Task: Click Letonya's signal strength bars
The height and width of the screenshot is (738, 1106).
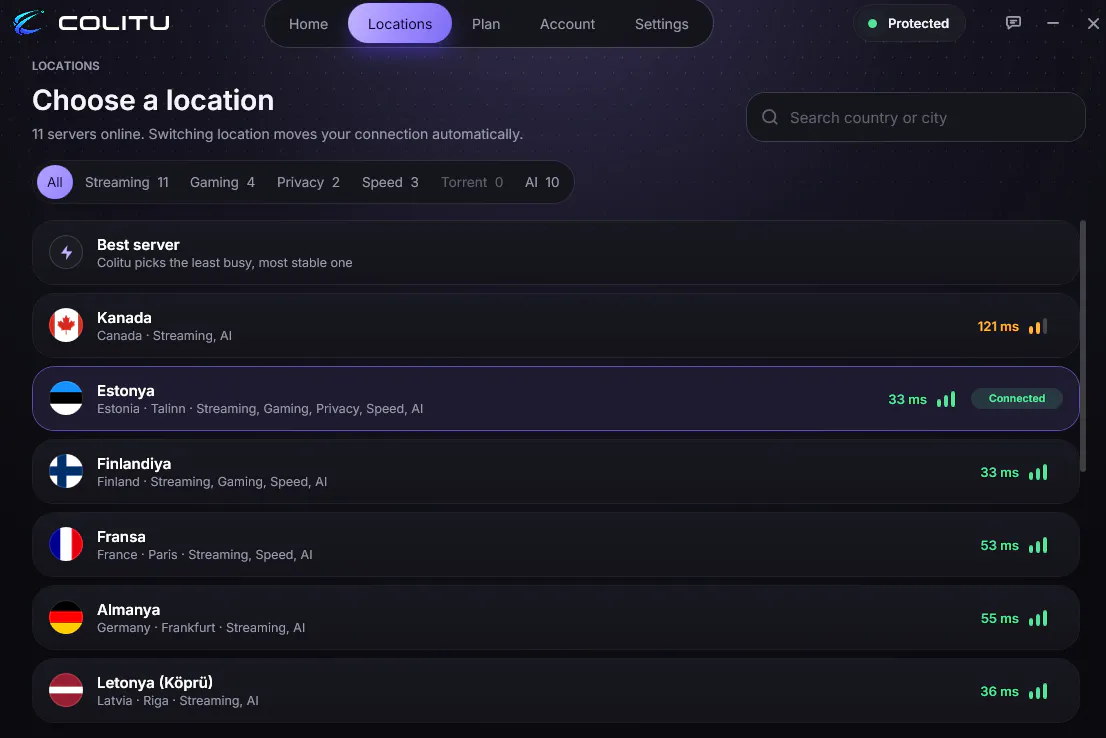Action: [x=1038, y=691]
